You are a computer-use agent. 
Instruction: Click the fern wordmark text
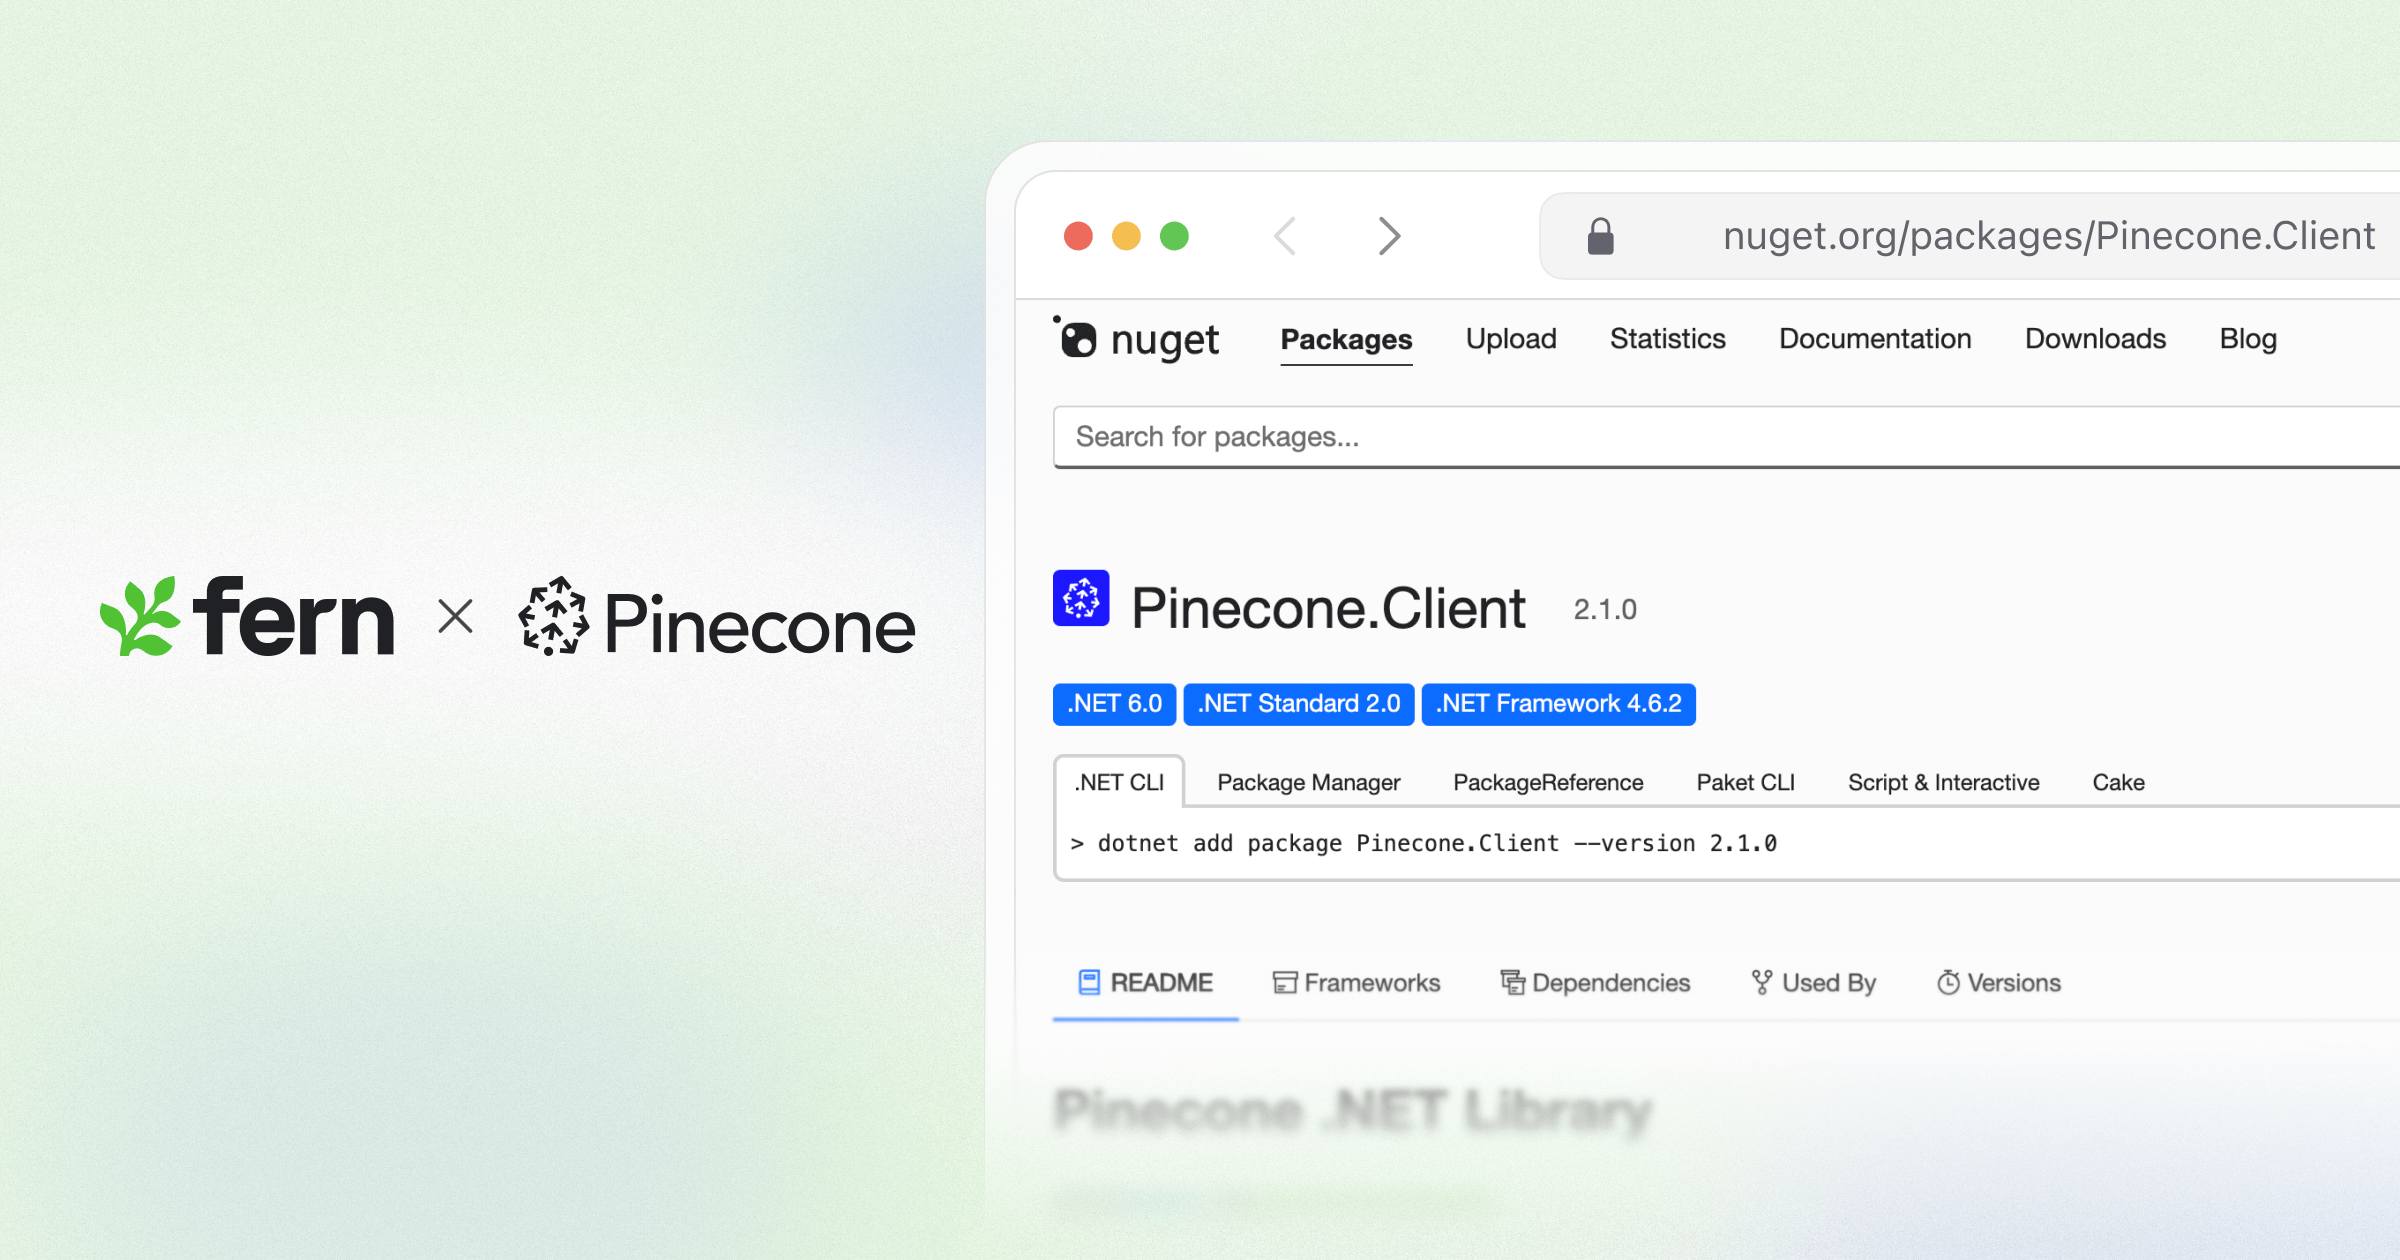[x=293, y=616]
